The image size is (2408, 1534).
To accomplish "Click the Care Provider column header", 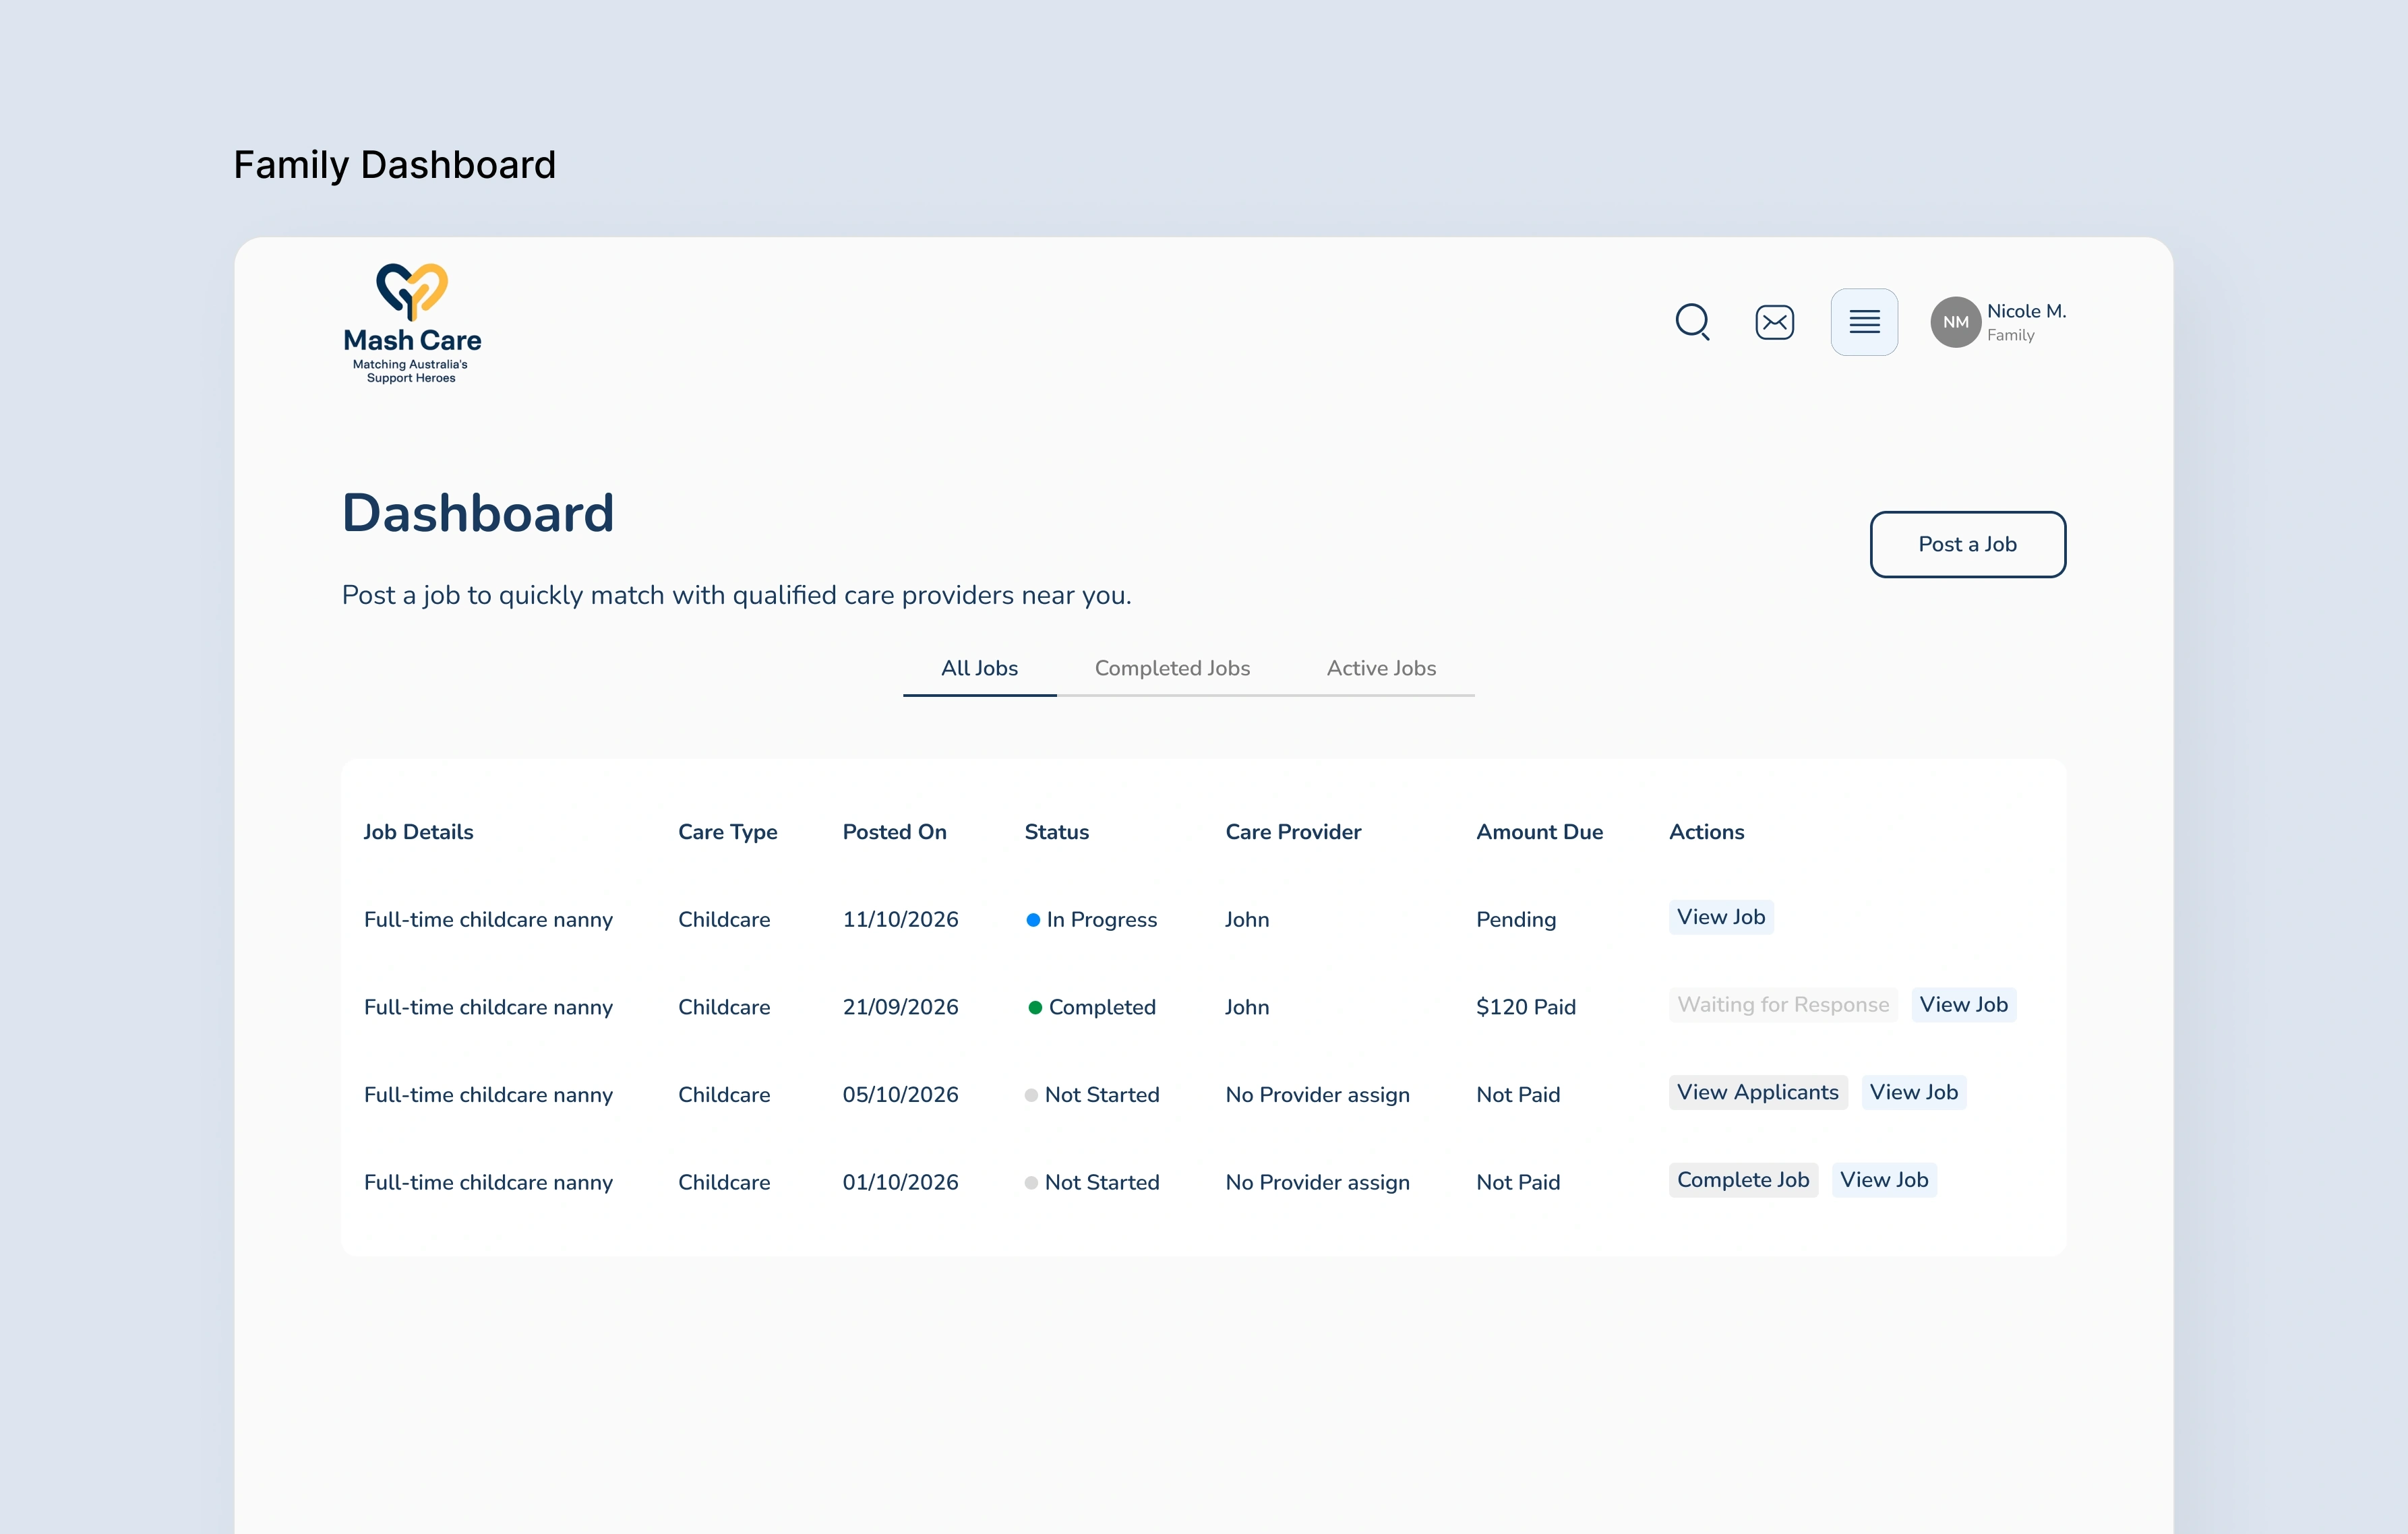I will [1293, 832].
